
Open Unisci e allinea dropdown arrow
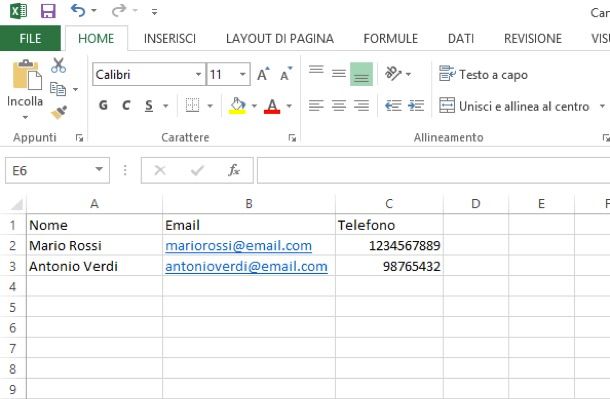[x=602, y=106]
